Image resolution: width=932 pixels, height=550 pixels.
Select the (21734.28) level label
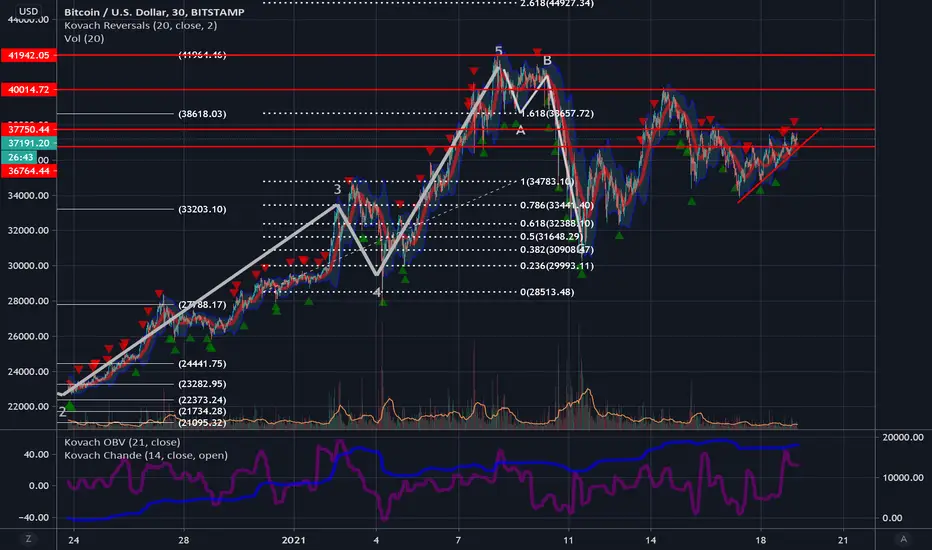pos(202,411)
